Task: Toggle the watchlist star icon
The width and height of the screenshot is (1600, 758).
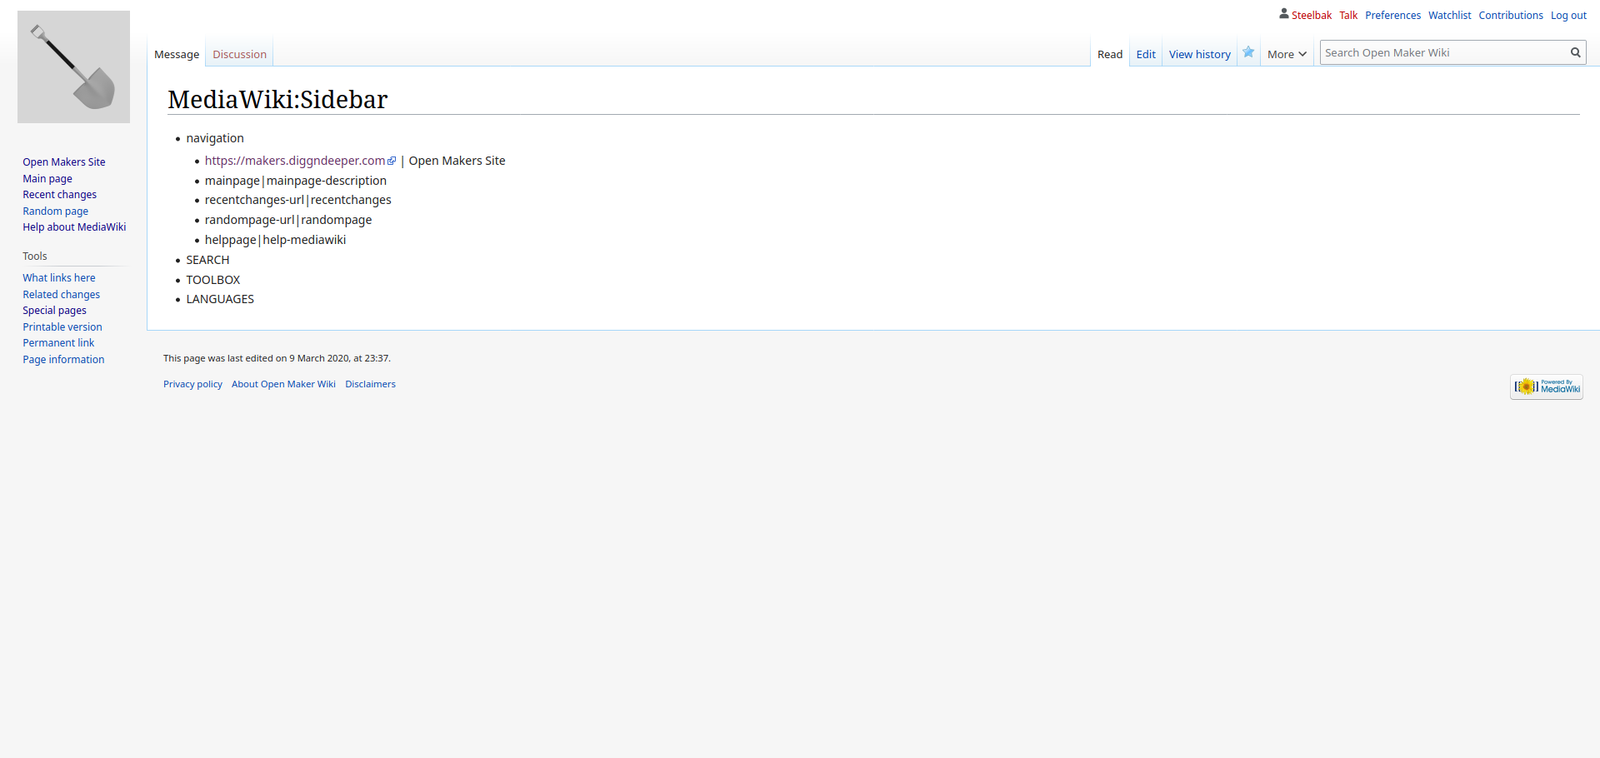Action: pyautogui.click(x=1248, y=53)
